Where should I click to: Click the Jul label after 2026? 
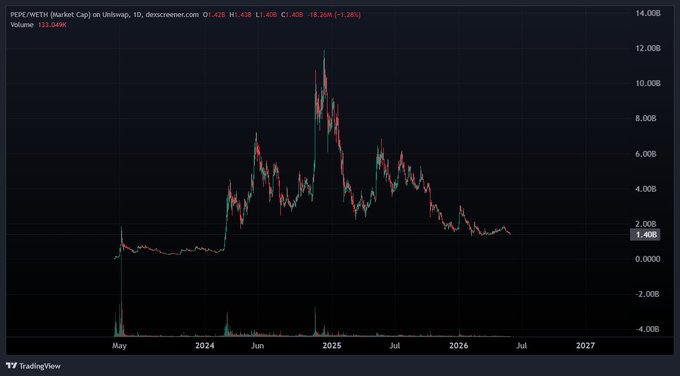click(521, 346)
